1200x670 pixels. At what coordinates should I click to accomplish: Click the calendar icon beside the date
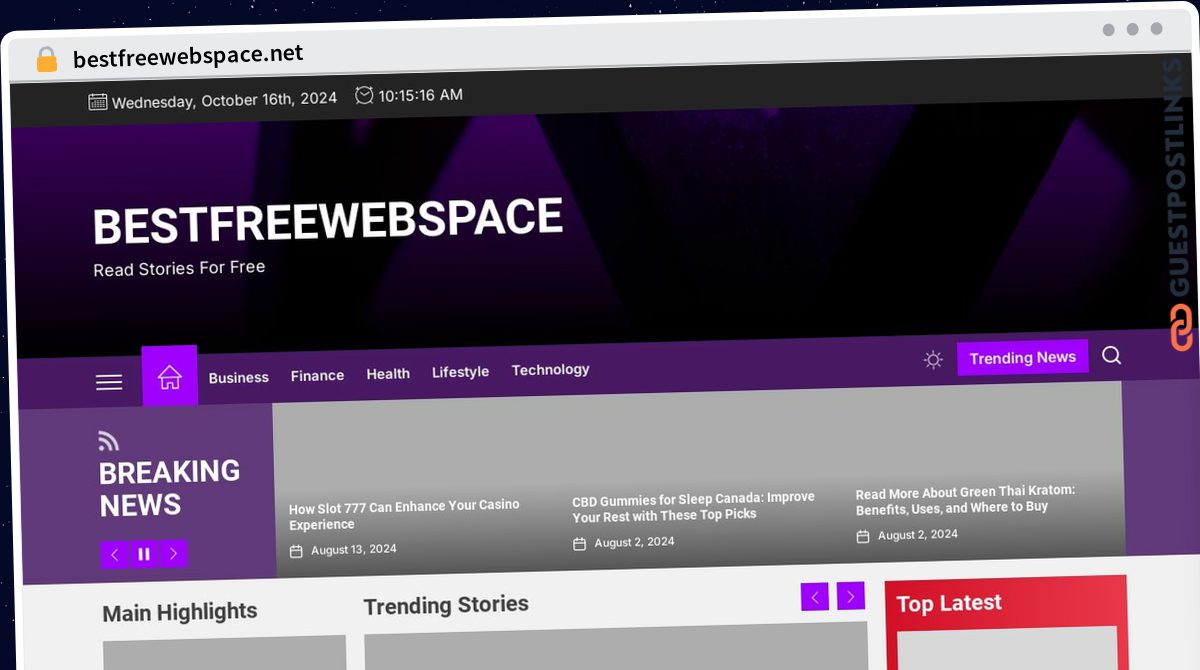point(98,101)
